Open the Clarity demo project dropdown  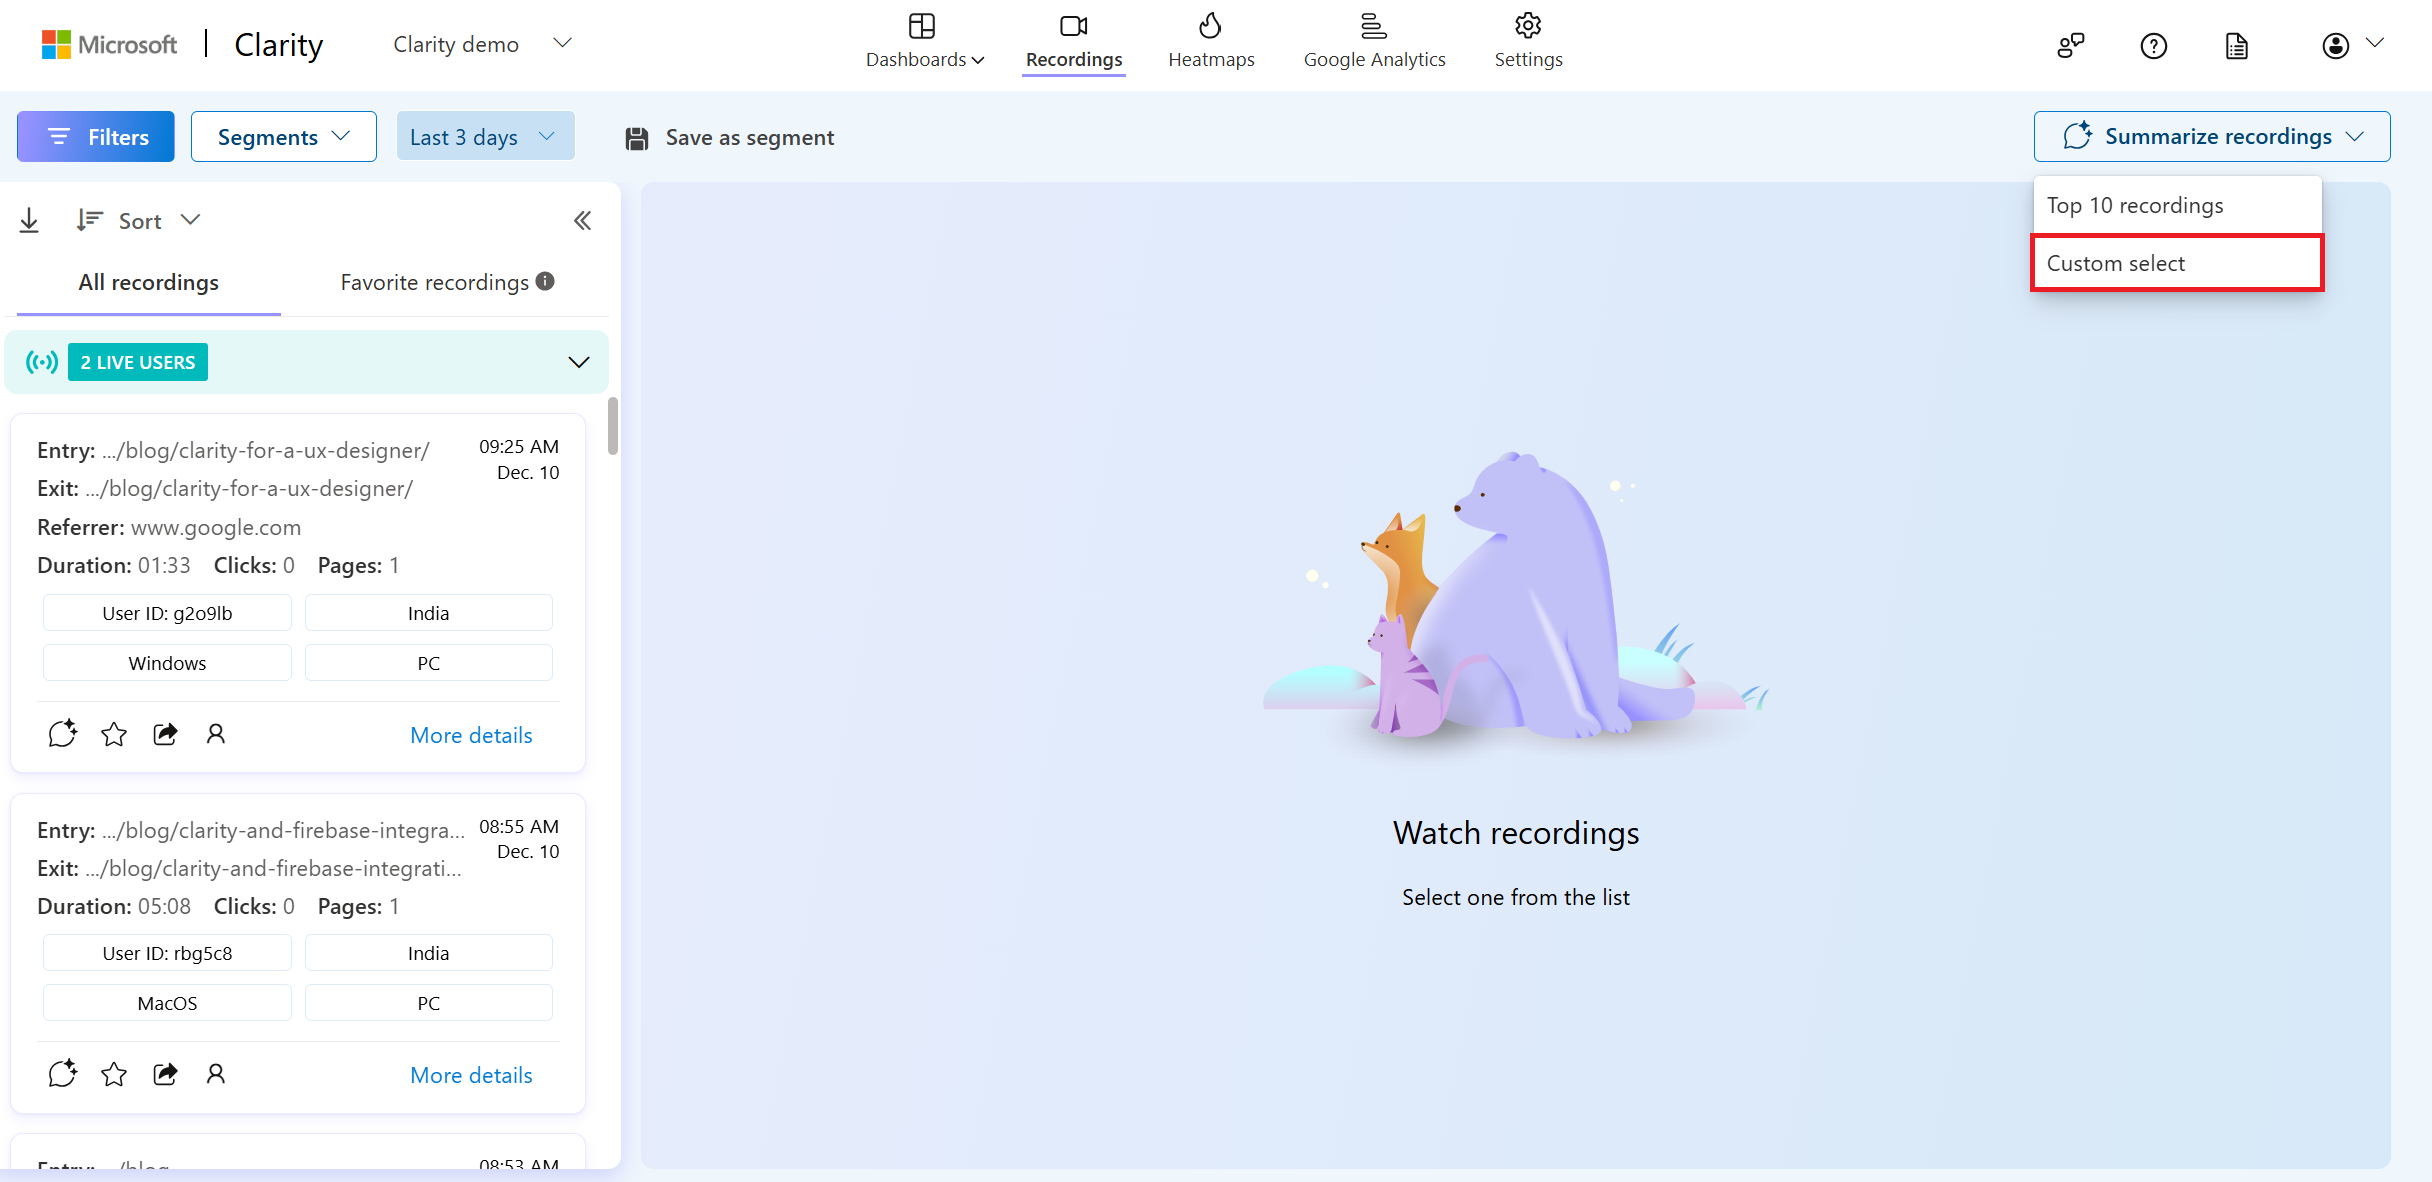click(482, 44)
